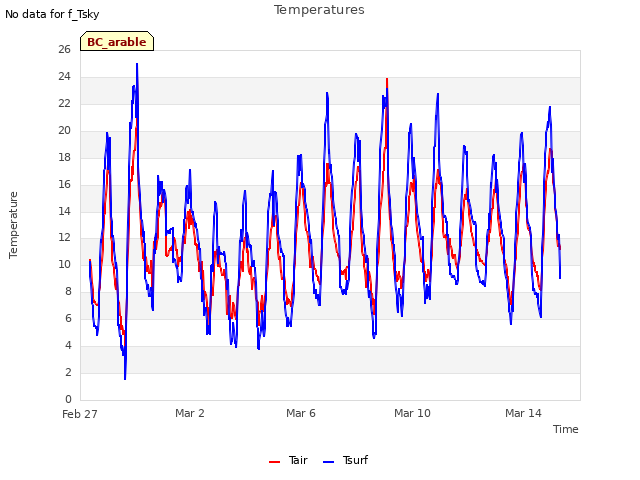Select the Temperature y-axis title
Screen dimensions: 640x480
(13, 225)
